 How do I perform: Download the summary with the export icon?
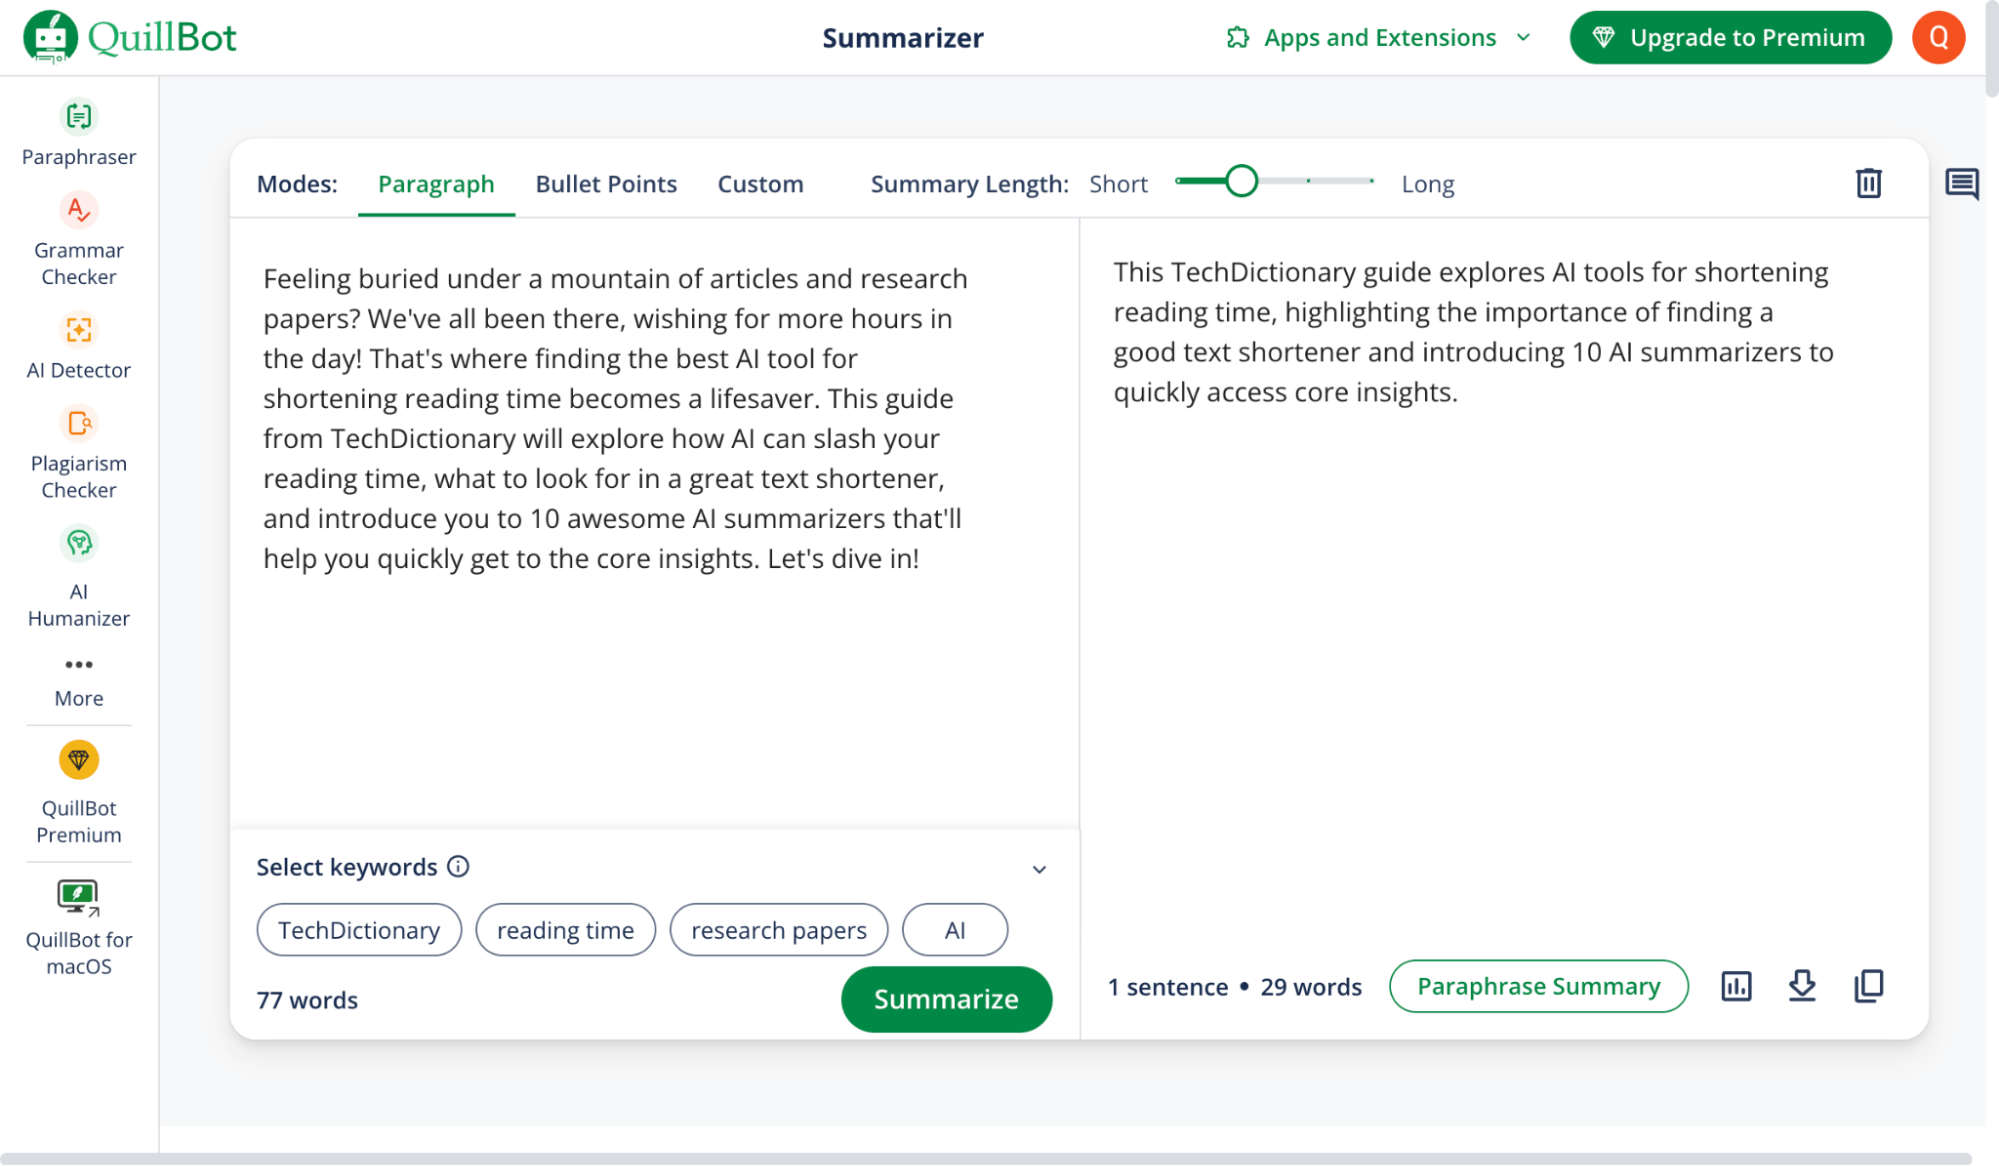pos(1802,986)
